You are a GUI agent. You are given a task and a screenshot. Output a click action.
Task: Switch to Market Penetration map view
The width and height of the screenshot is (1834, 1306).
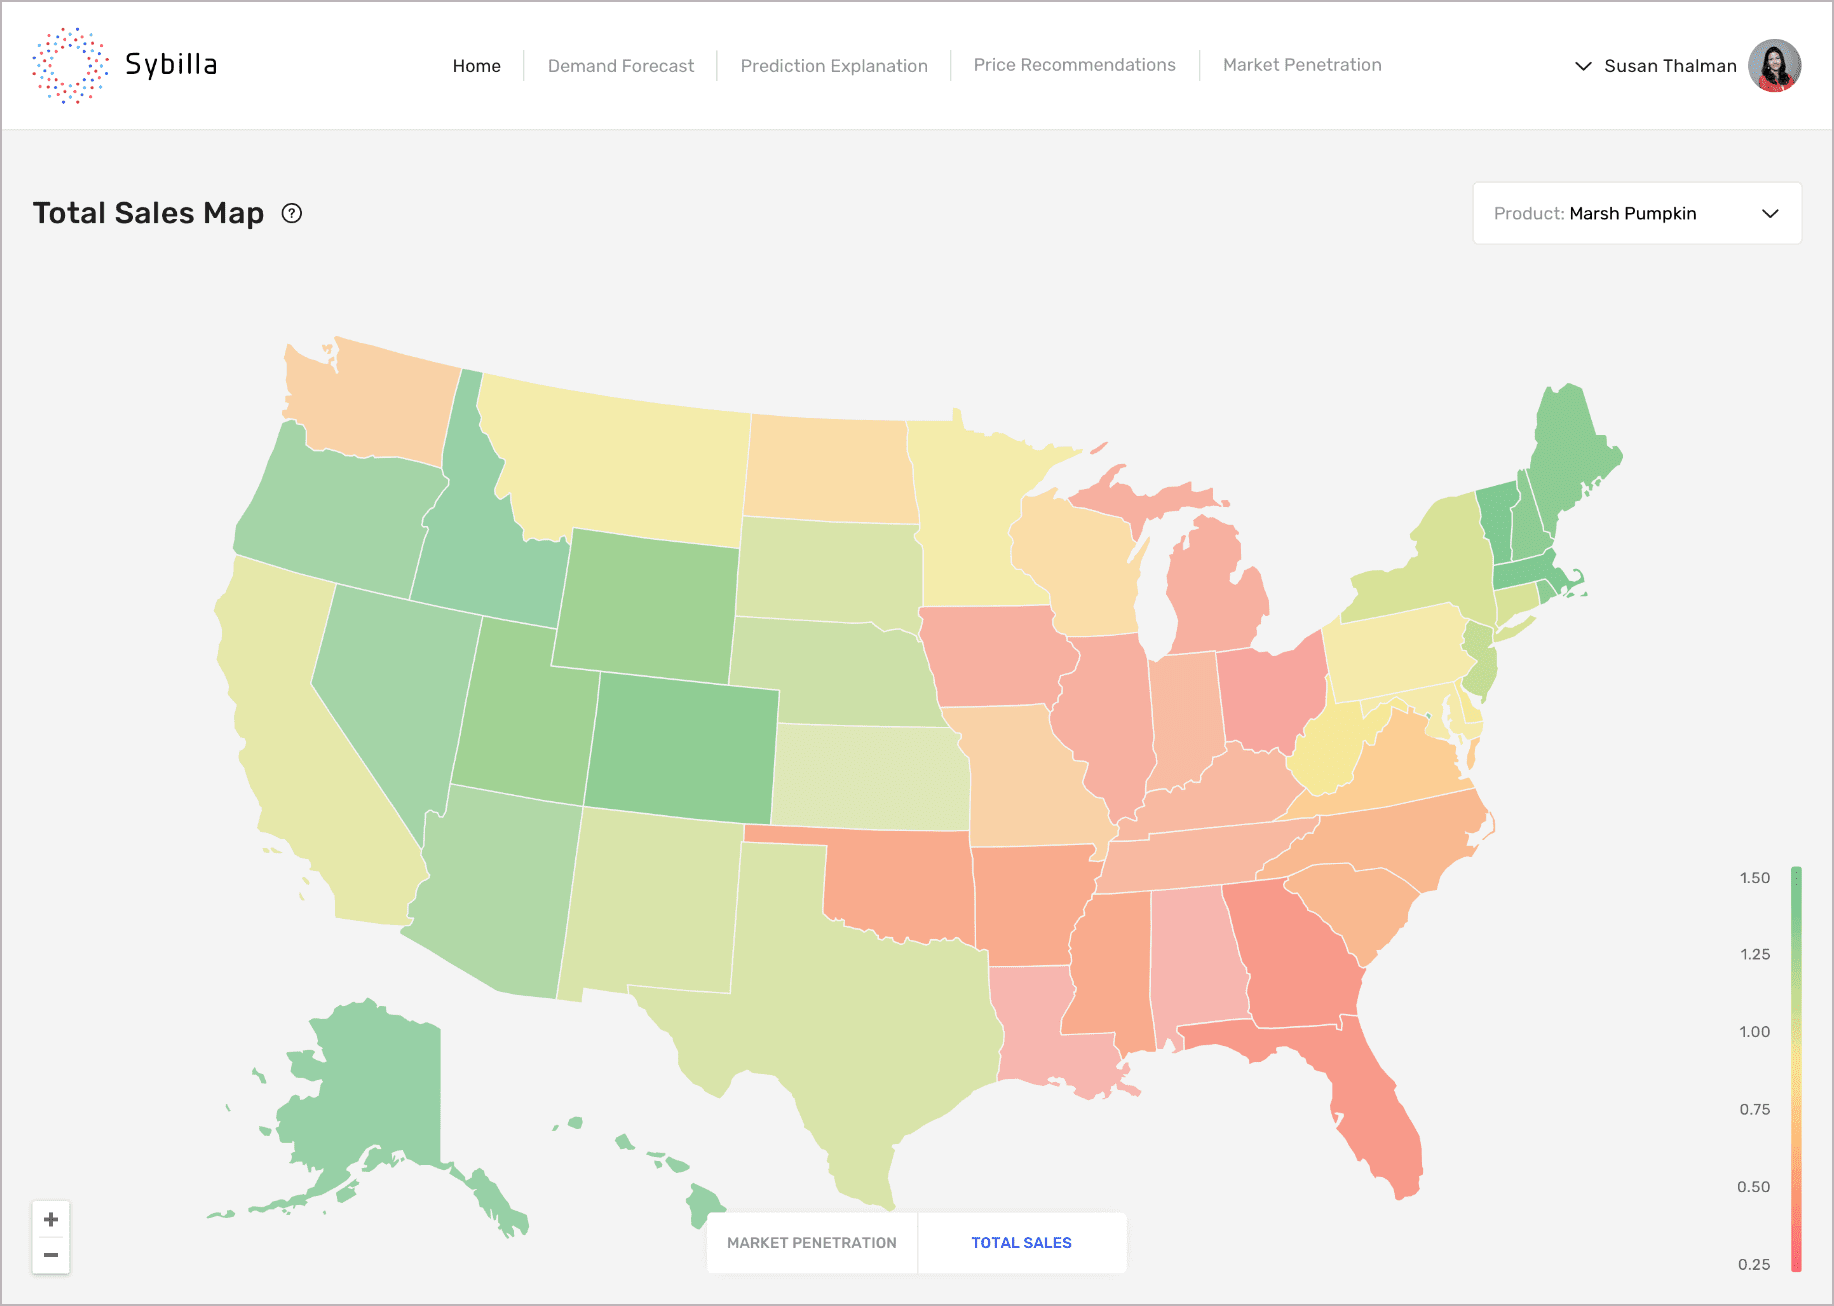811,1243
